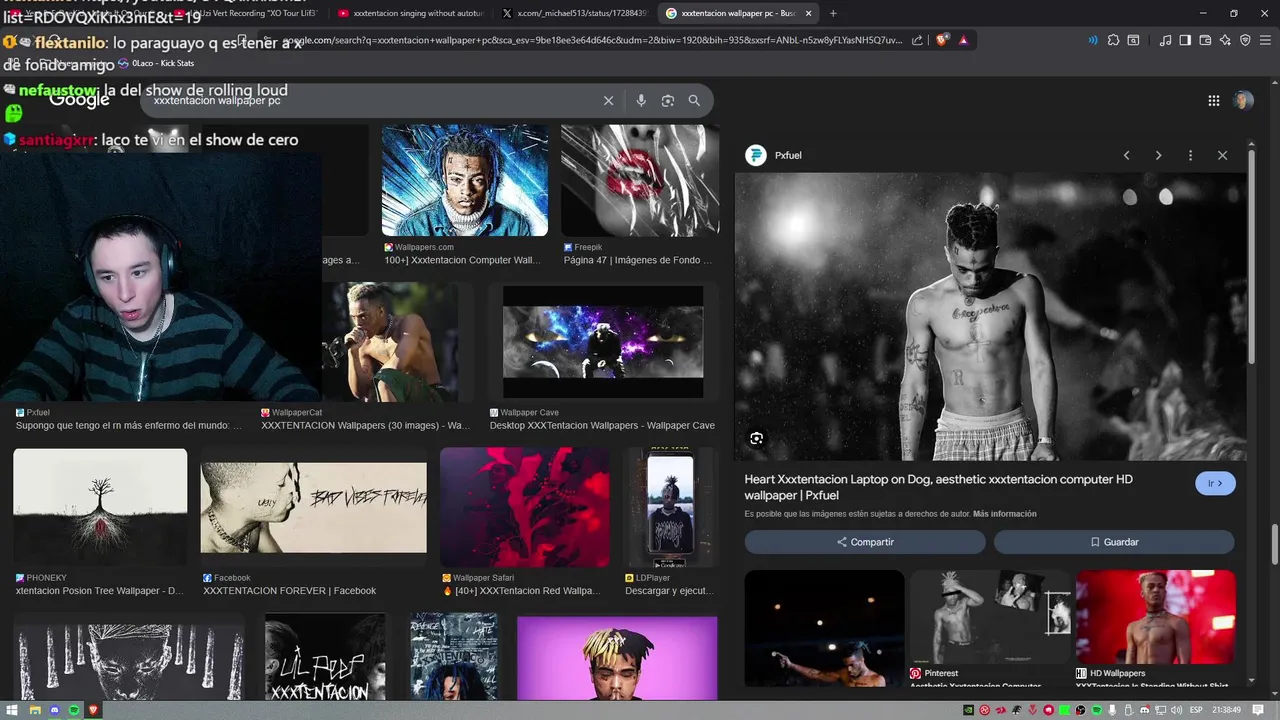
Task: Open the browser hamburger main menu
Action: point(1265,40)
